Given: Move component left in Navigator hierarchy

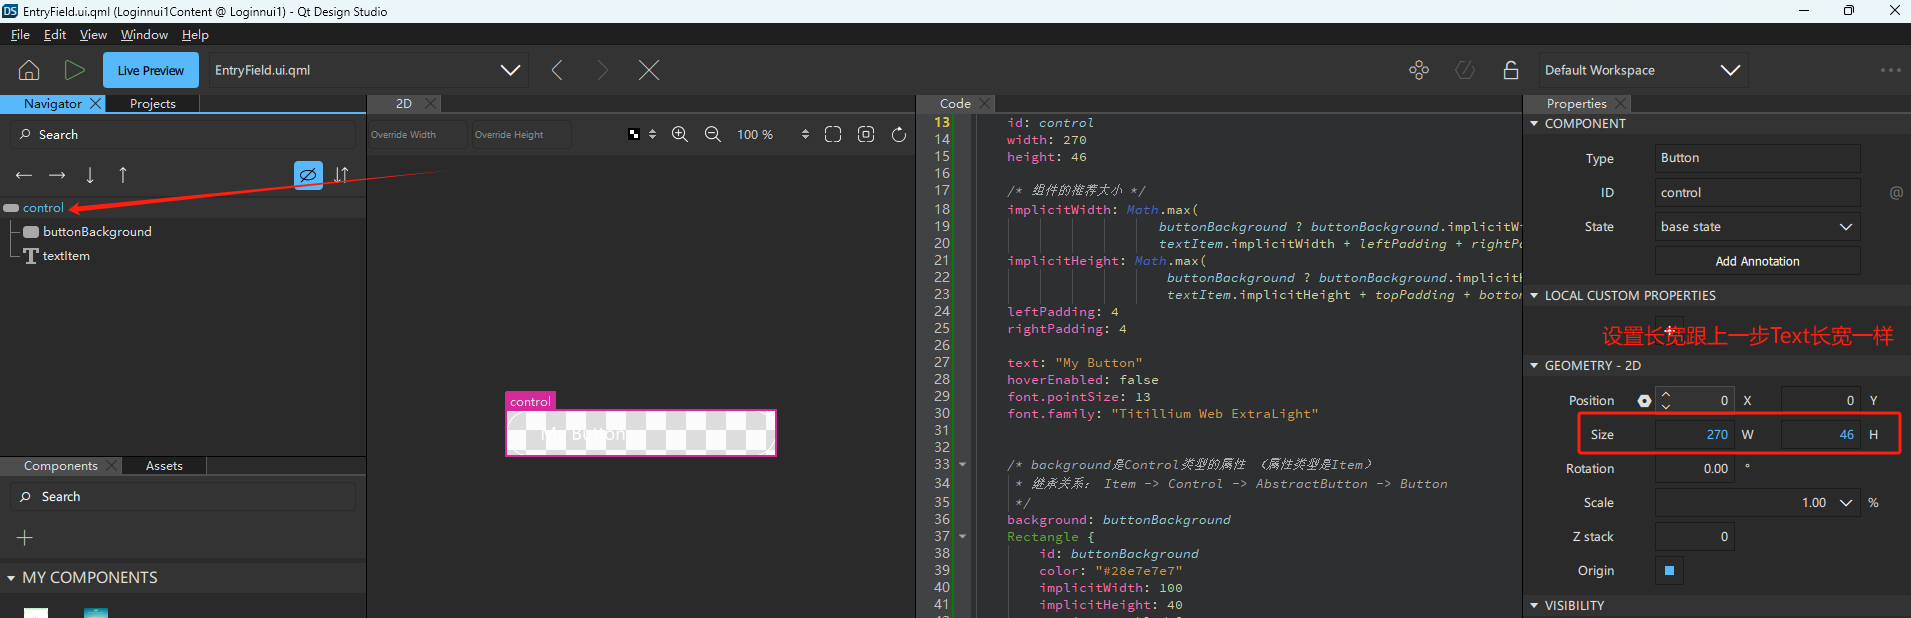Looking at the screenshot, I should point(24,175).
